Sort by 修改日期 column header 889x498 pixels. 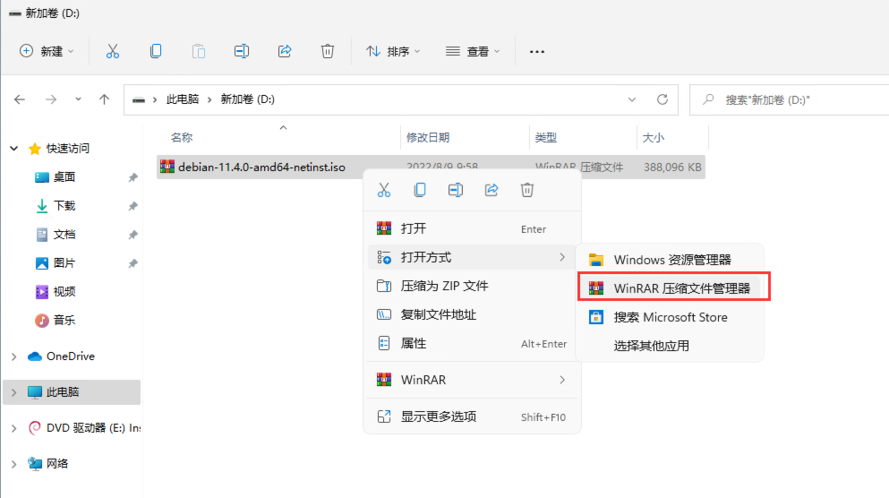pyautogui.click(x=427, y=137)
